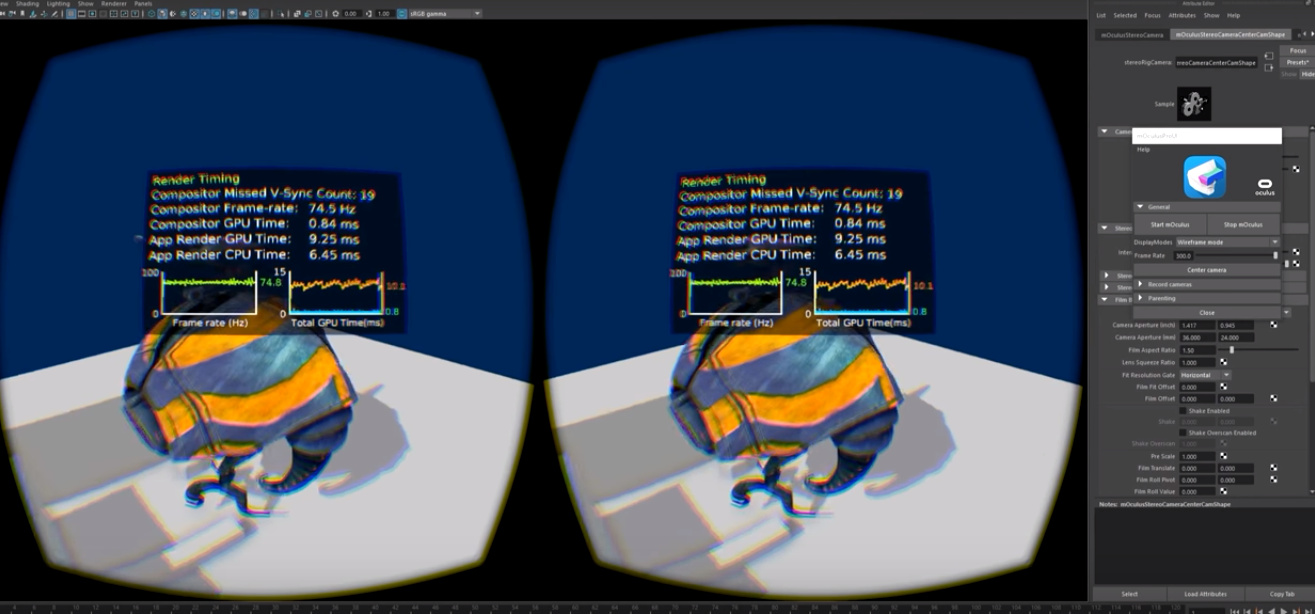
Task: Click the output connection icon near Presets
Action: pyautogui.click(x=1269, y=68)
